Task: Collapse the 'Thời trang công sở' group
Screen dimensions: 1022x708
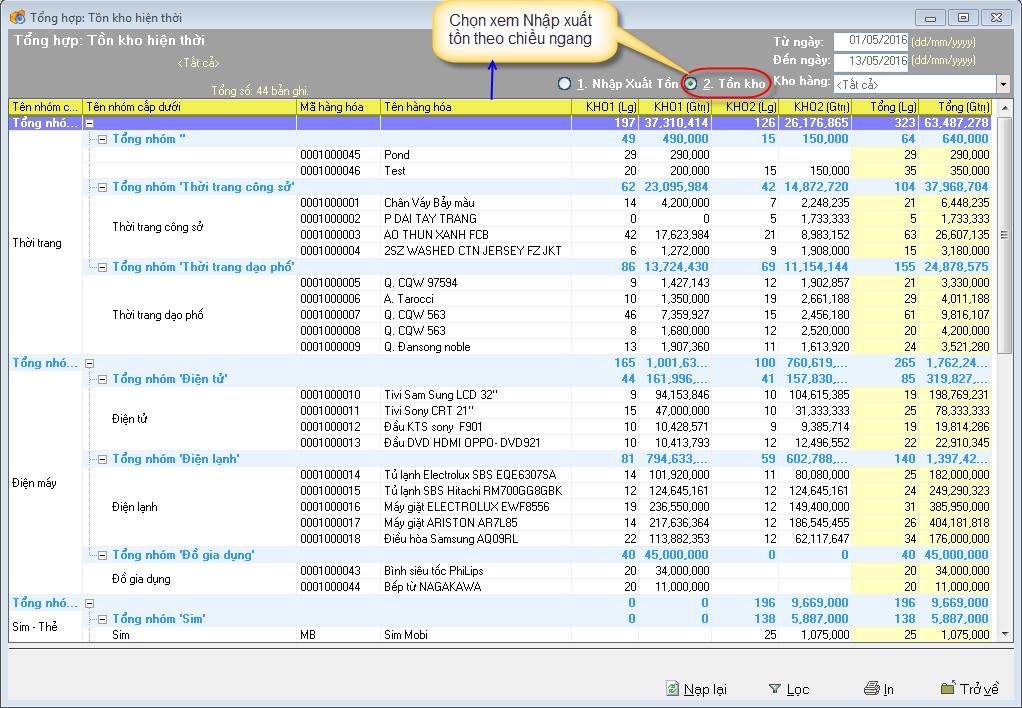Action: [x=101, y=187]
